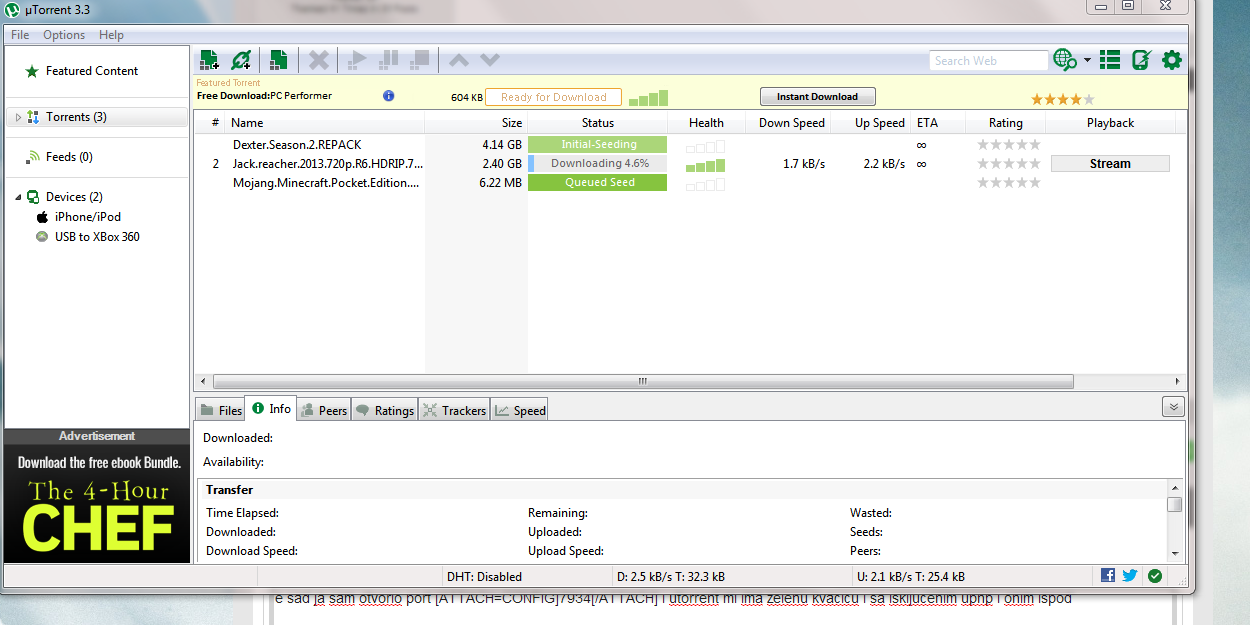1250x625 pixels.
Task: Select Featured Content in the sidebar
Action: [x=92, y=71]
